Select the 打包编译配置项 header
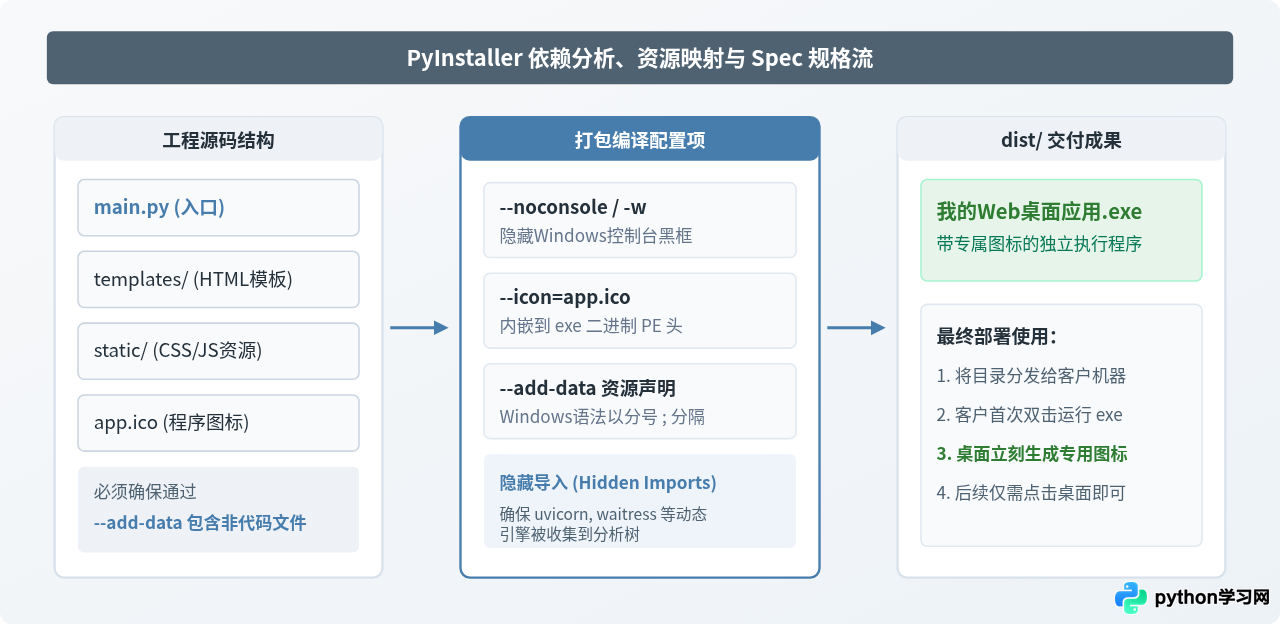This screenshot has height=625, width=1280. [640, 140]
